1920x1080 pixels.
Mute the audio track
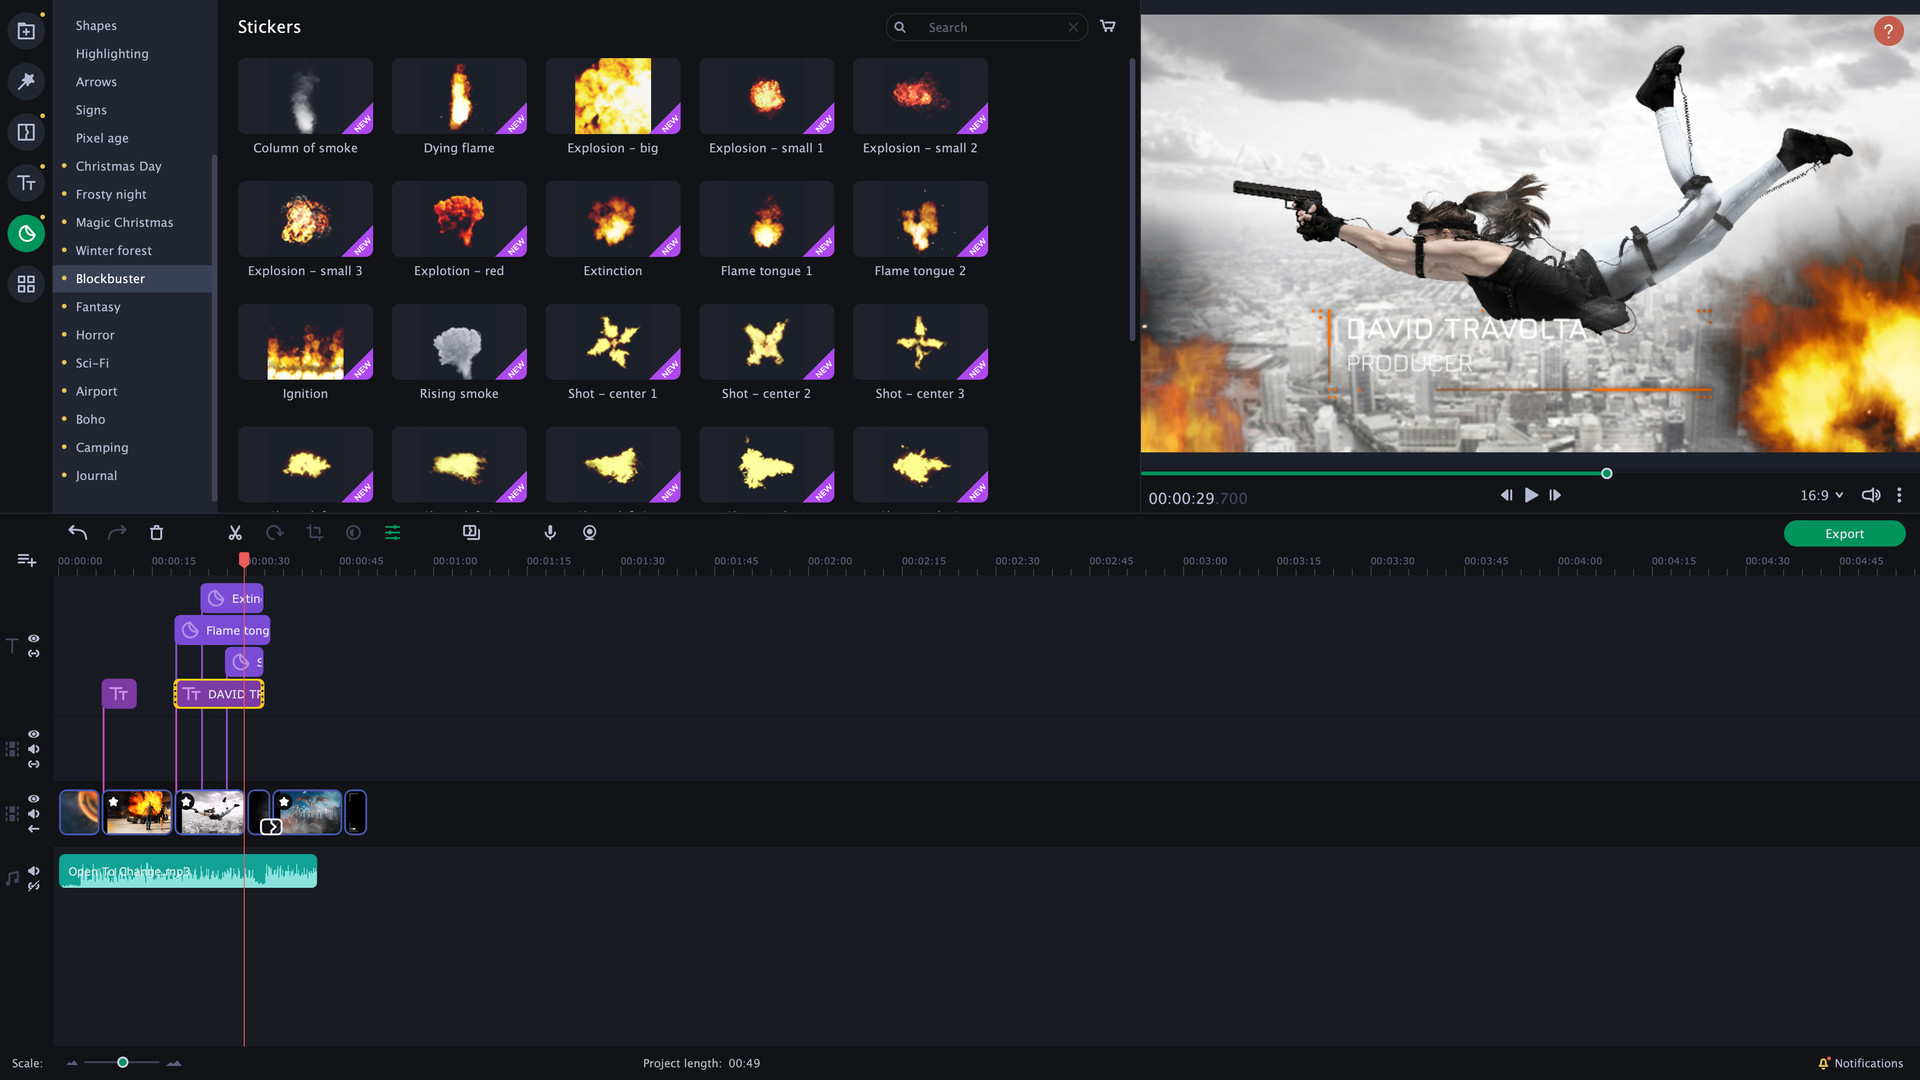pos(33,871)
